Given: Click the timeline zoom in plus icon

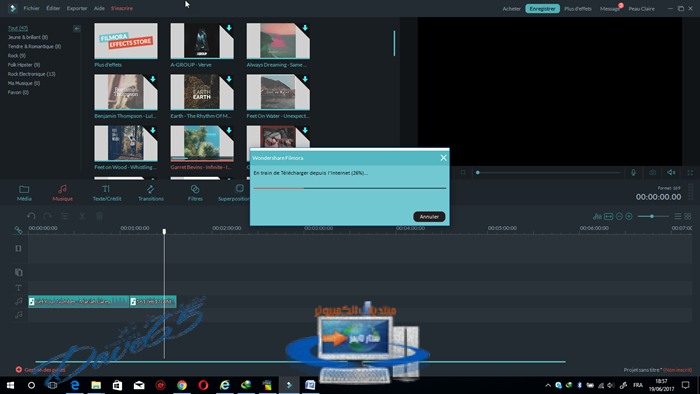Looking at the screenshot, I should pos(629,216).
